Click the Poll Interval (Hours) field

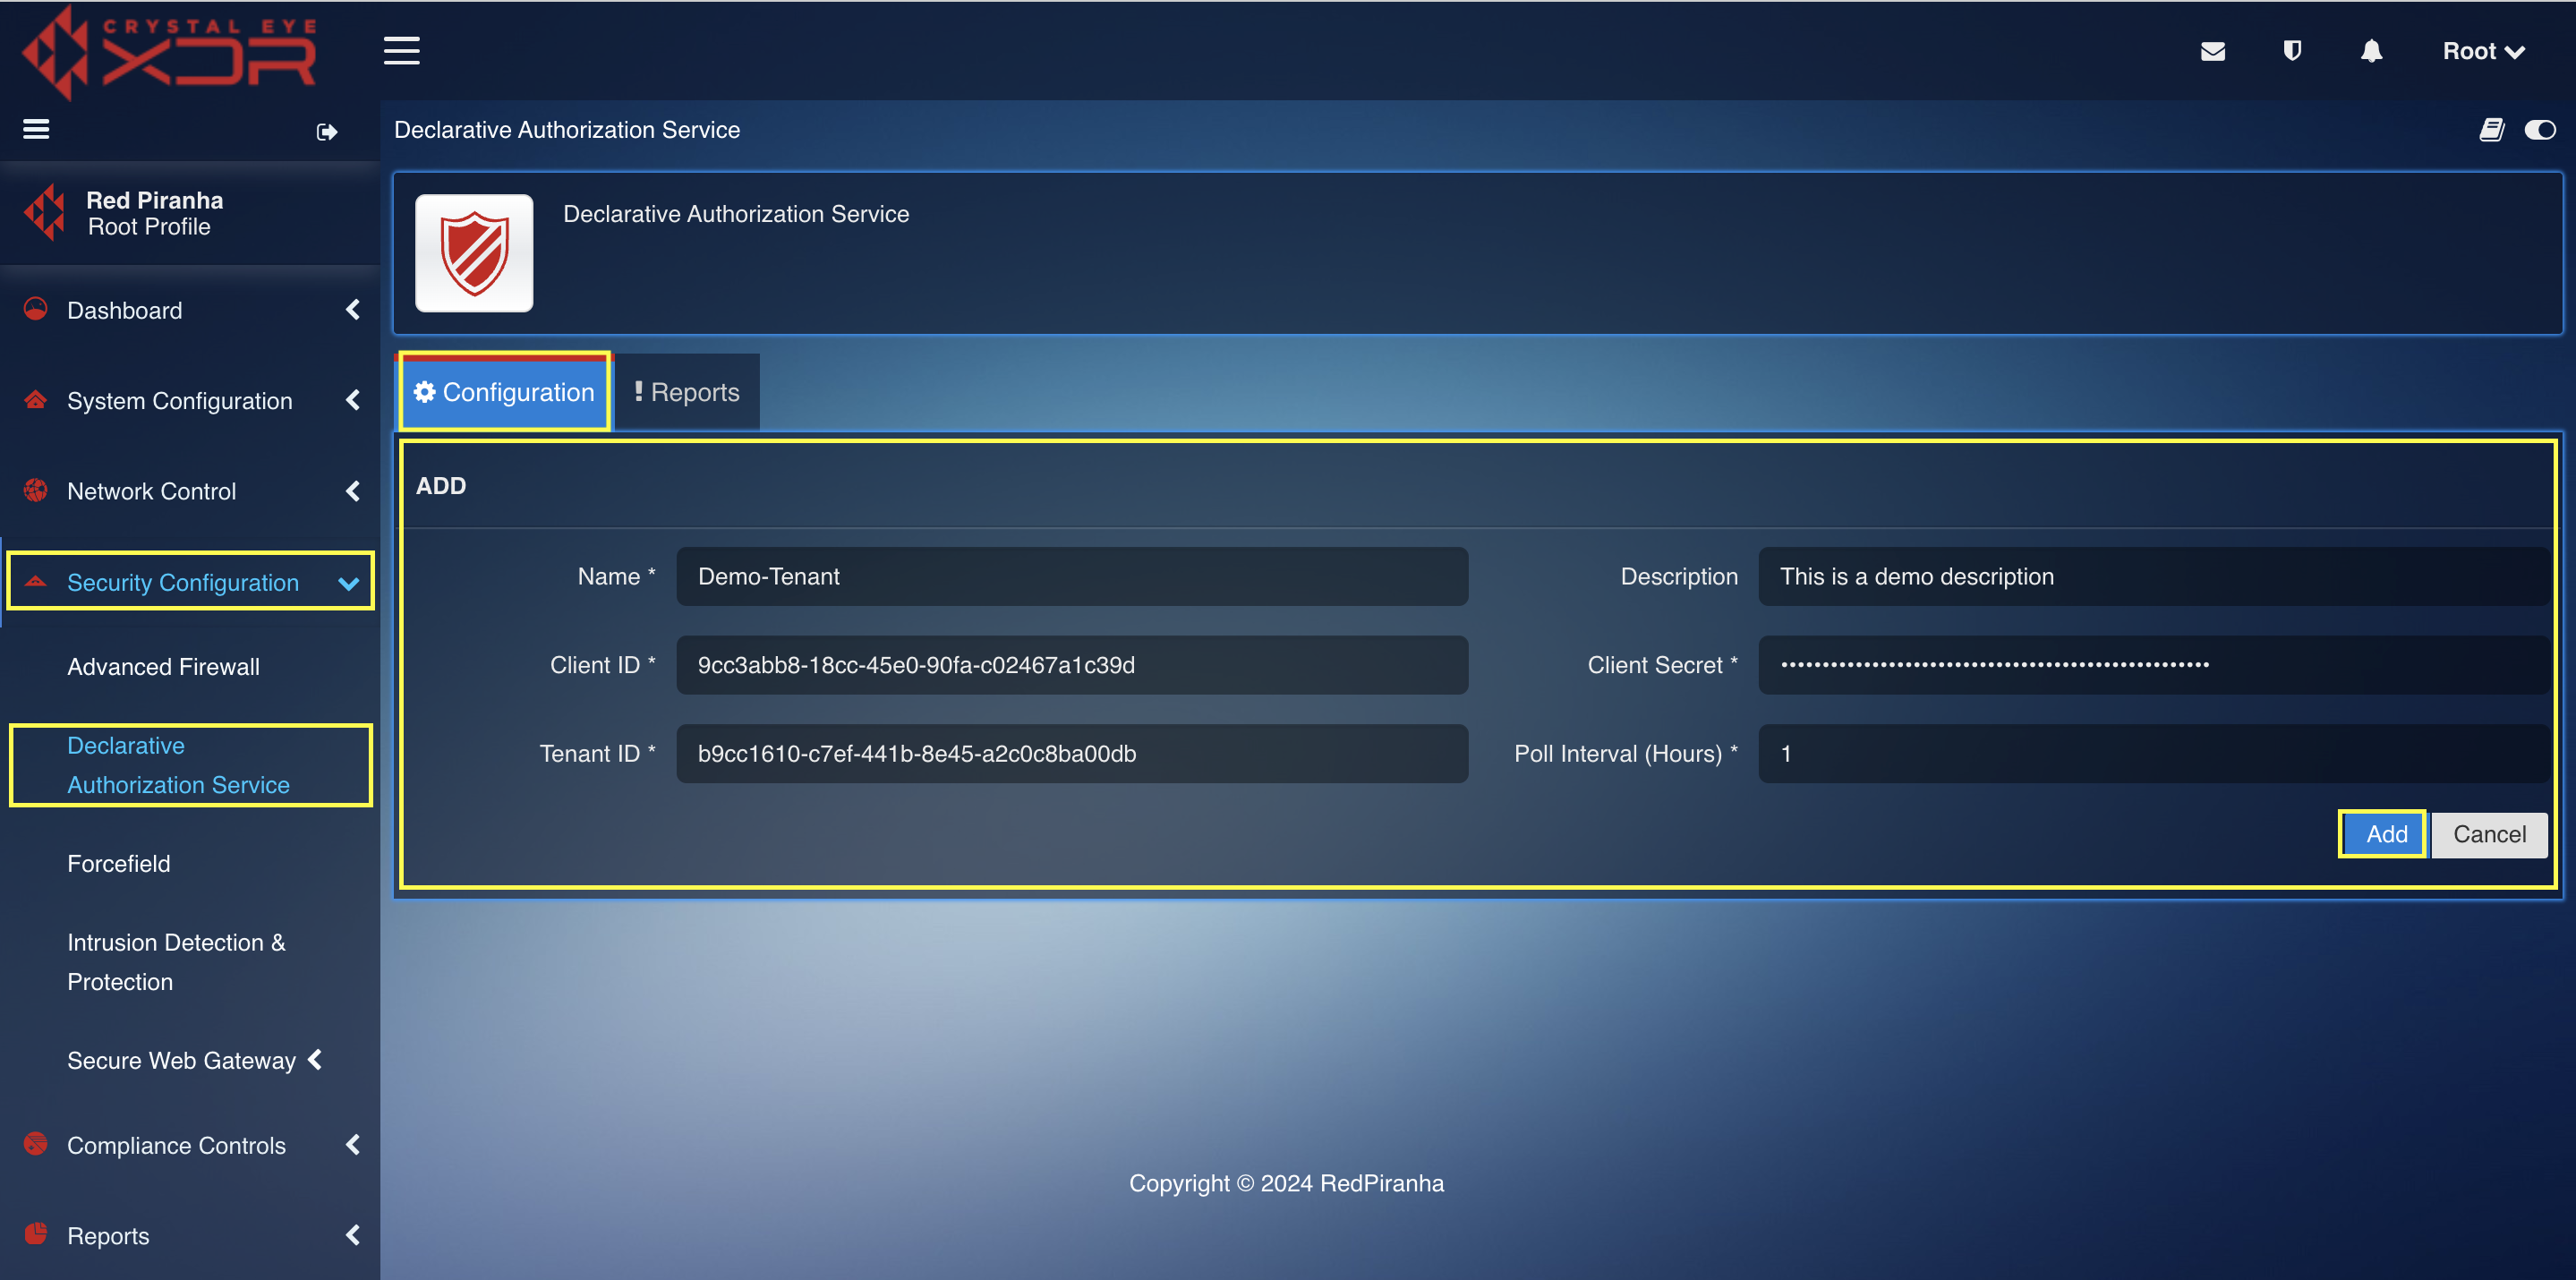click(x=2155, y=753)
